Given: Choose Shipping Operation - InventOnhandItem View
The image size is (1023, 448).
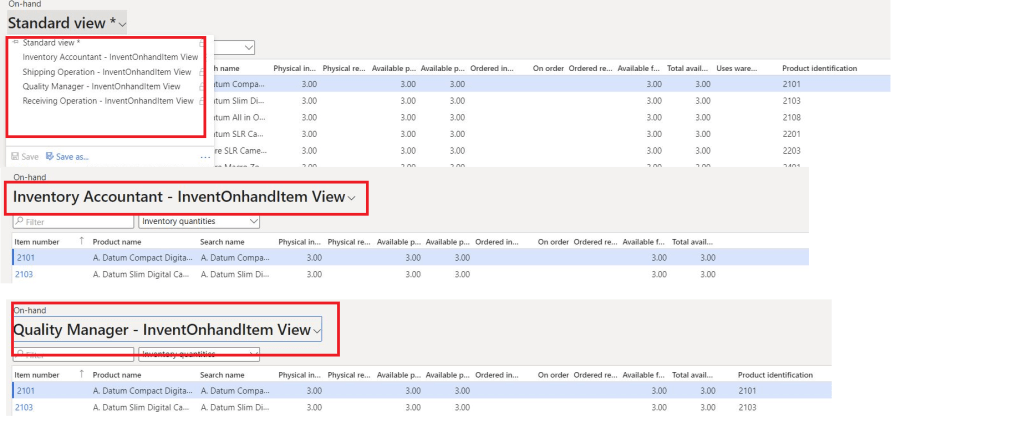Looking at the screenshot, I should point(107,72).
